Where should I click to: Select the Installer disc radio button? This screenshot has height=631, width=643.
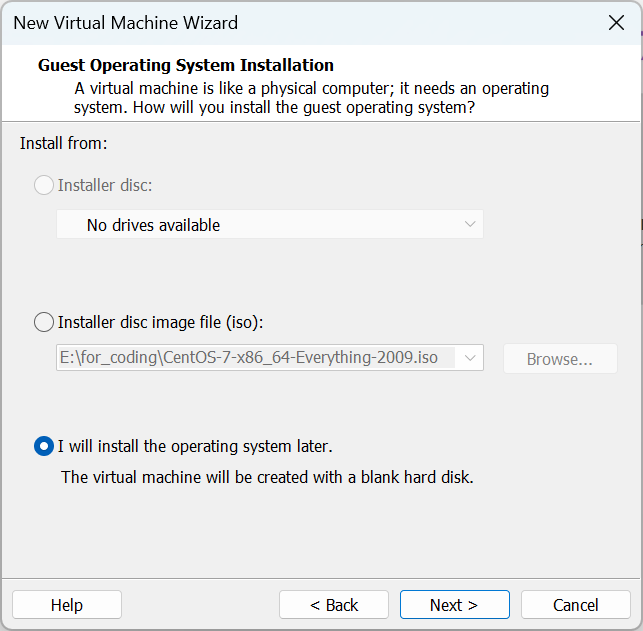[x=44, y=185]
